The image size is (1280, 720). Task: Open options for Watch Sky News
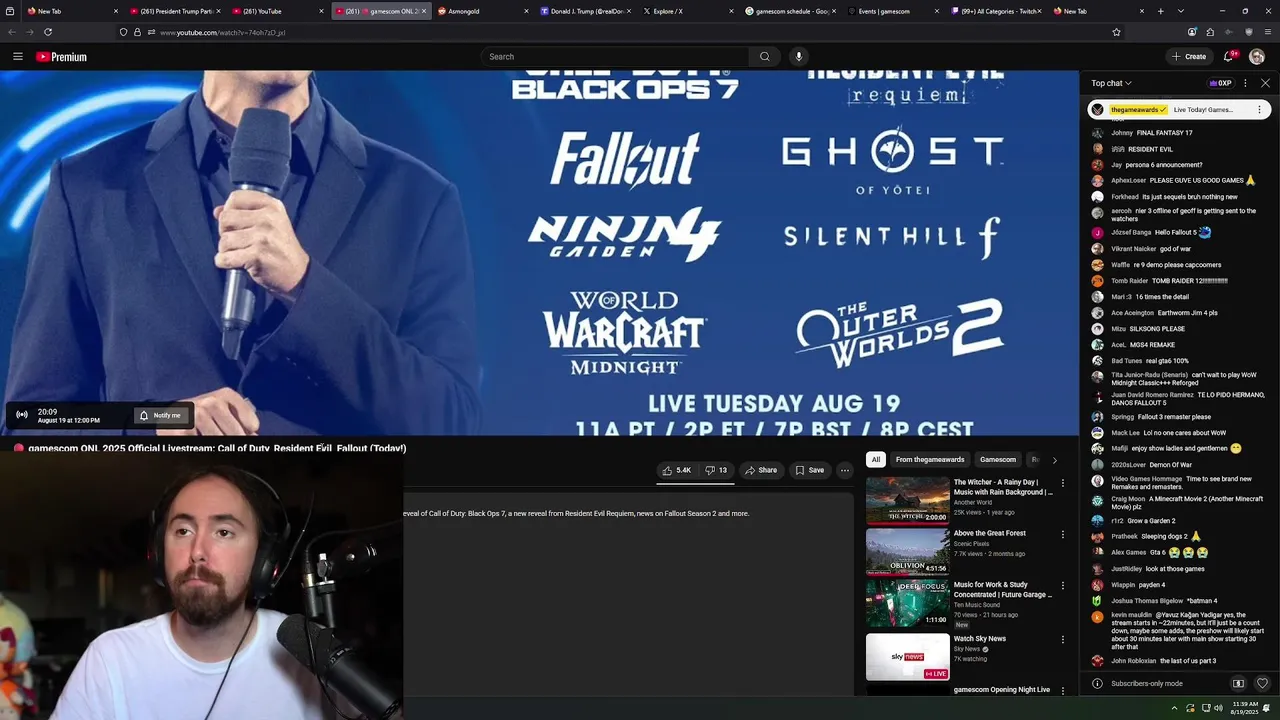coord(1062,639)
